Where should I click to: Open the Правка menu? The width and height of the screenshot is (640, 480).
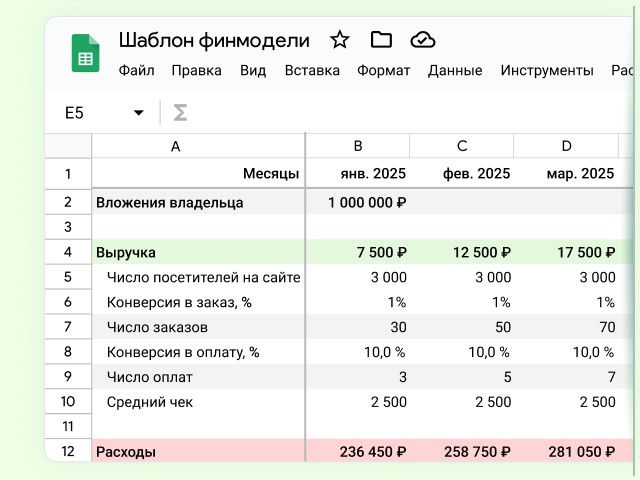196,70
